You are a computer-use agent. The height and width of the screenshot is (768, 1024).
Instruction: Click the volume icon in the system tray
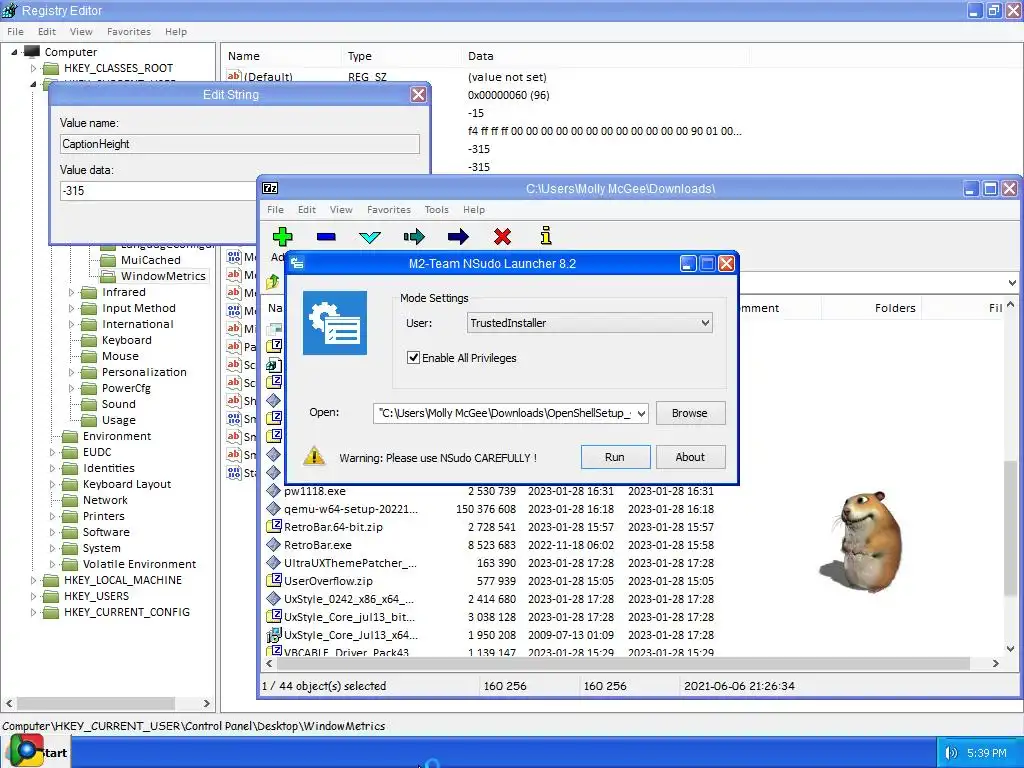[952, 753]
